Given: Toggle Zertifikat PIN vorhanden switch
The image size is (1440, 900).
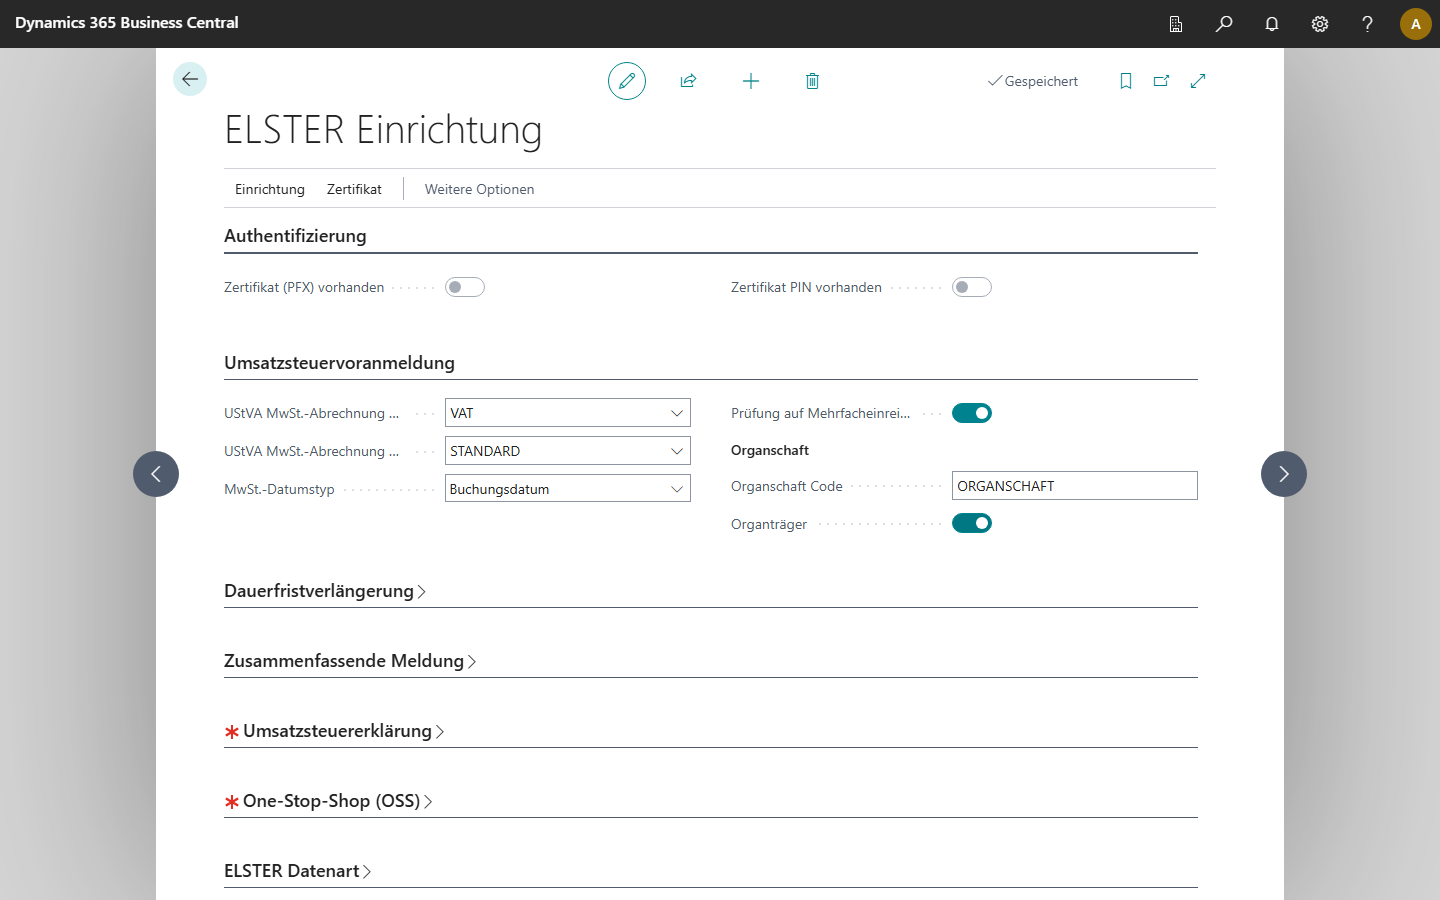Looking at the screenshot, I should [972, 287].
